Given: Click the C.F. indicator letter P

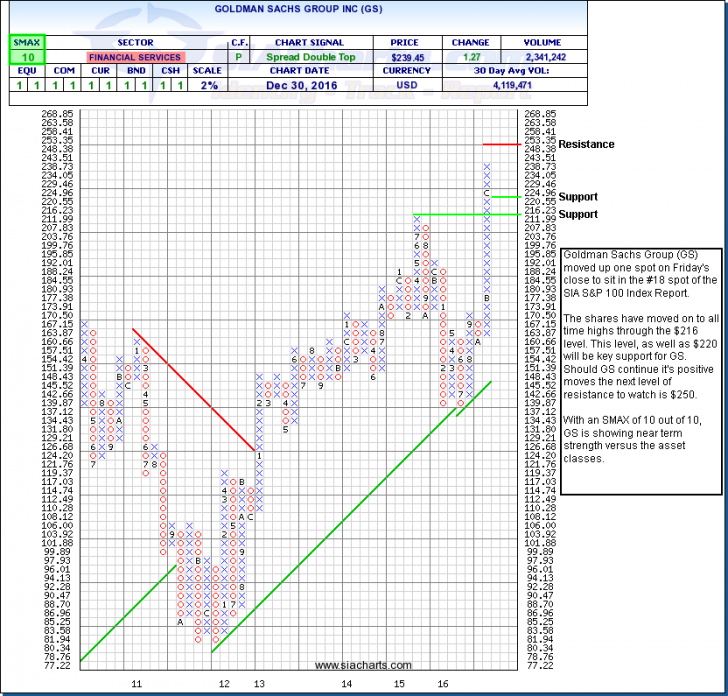Looking at the screenshot, I should (x=240, y=58).
